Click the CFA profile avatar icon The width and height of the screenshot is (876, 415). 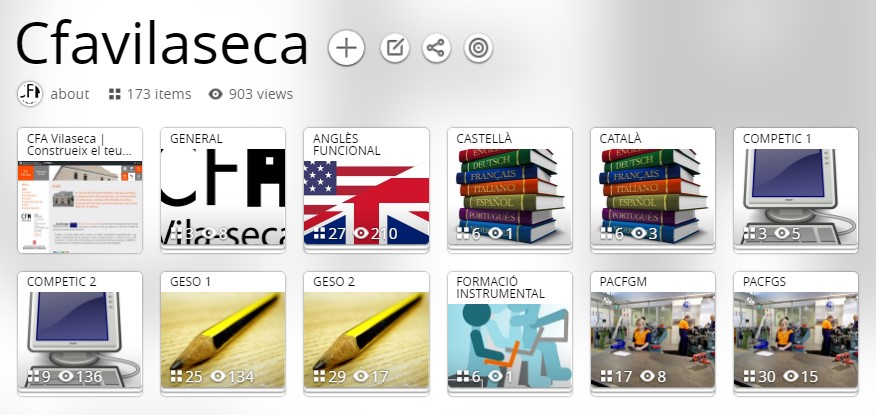(30, 94)
